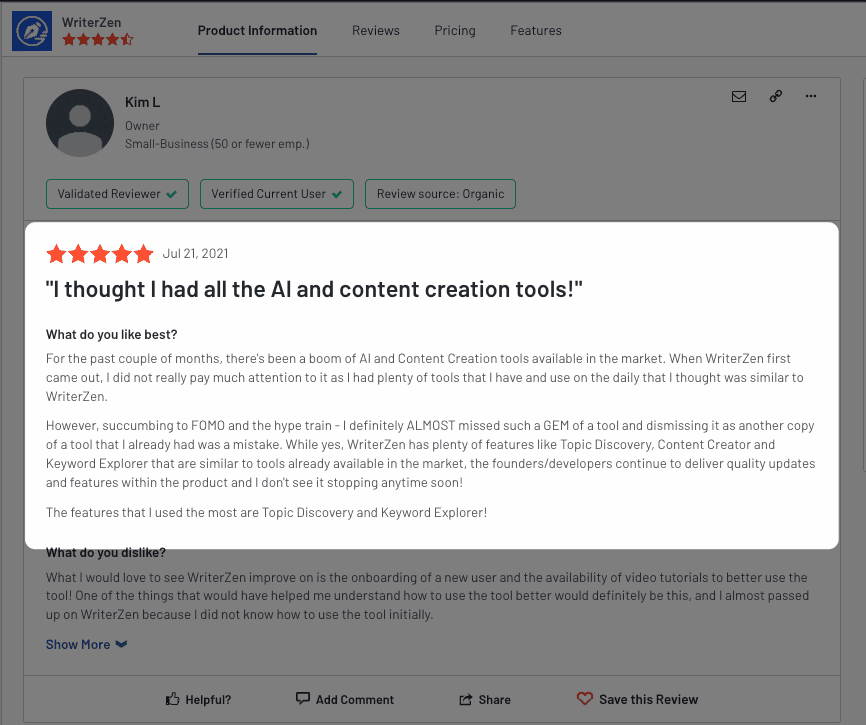Click the Add Comment speech bubble icon

click(x=303, y=698)
